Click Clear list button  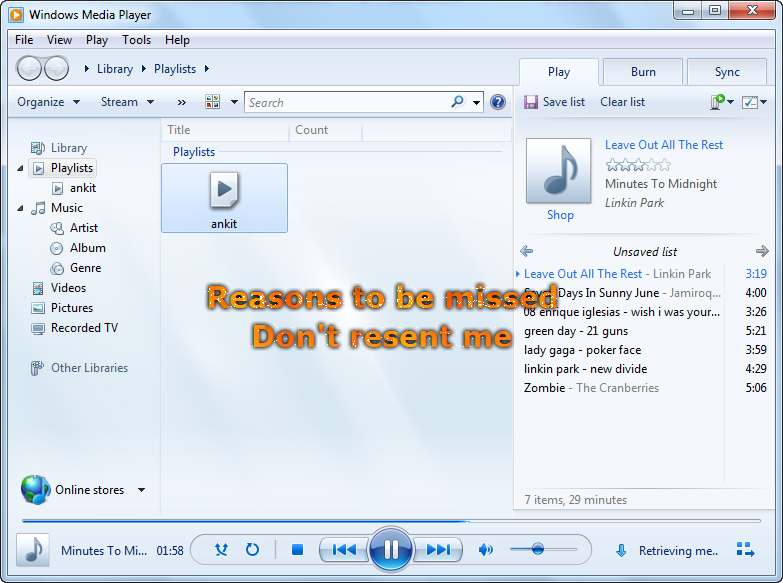(622, 102)
